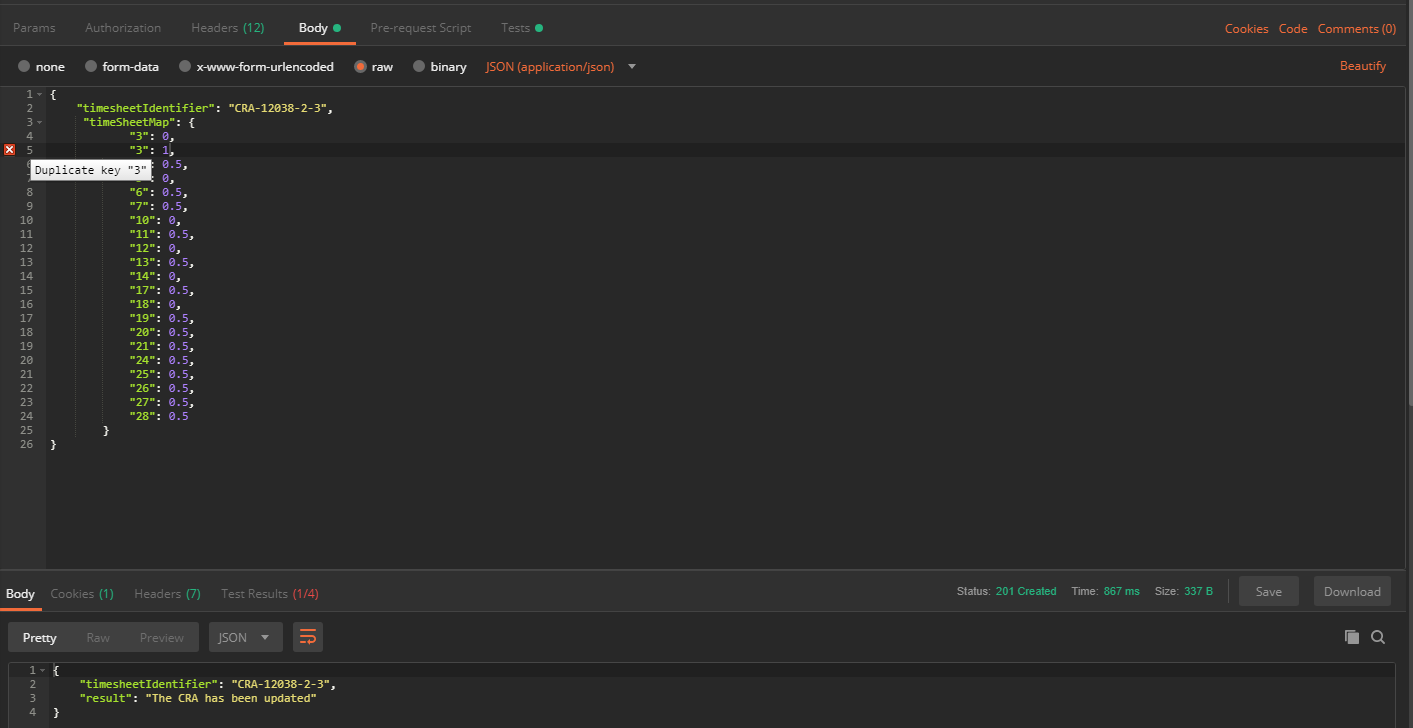Viewport: 1413px width, 728px height.
Task: Select the form-data body type
Action: click(122, 66)
